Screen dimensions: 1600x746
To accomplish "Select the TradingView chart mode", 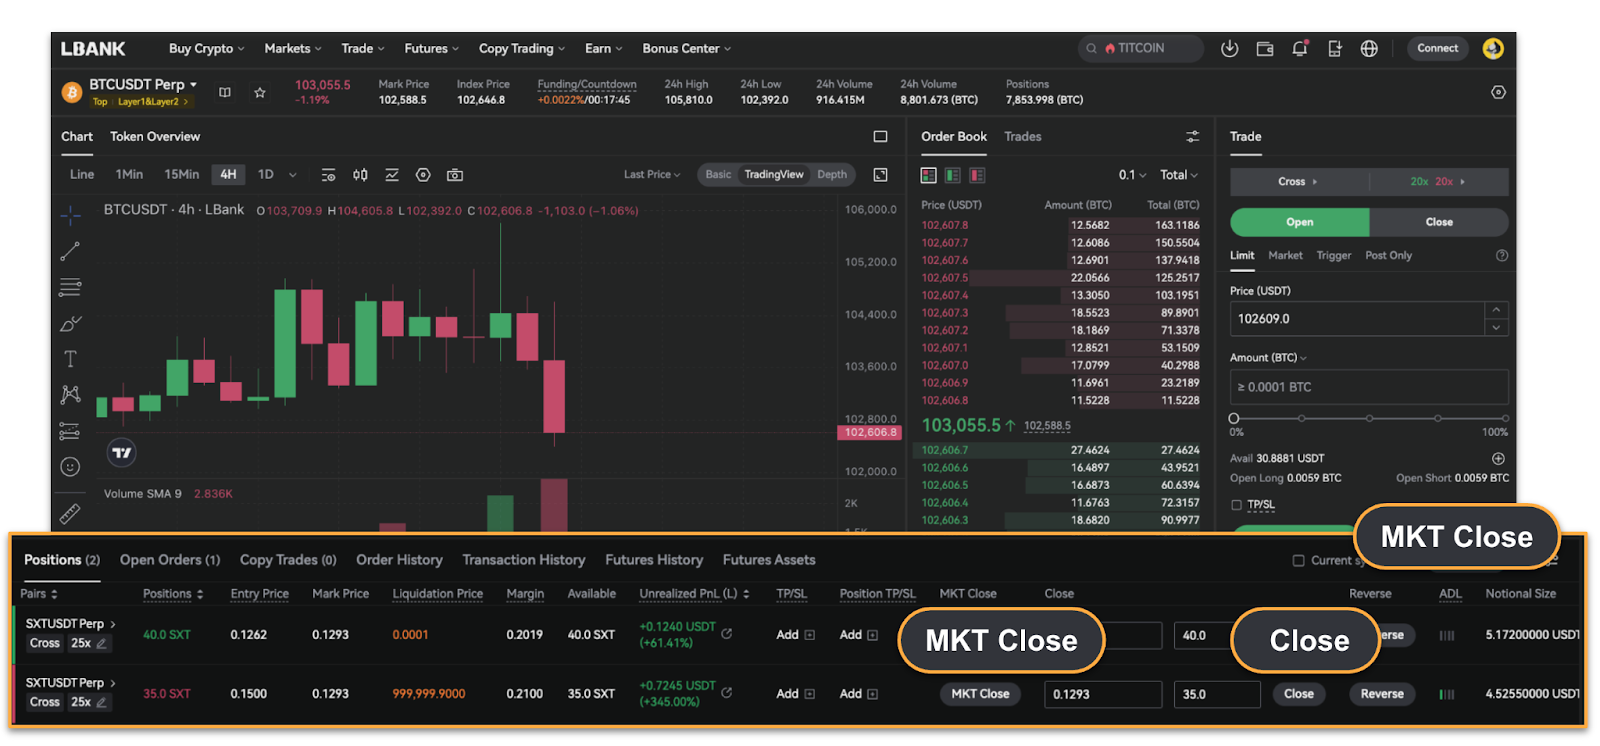I will click(773, 174).
